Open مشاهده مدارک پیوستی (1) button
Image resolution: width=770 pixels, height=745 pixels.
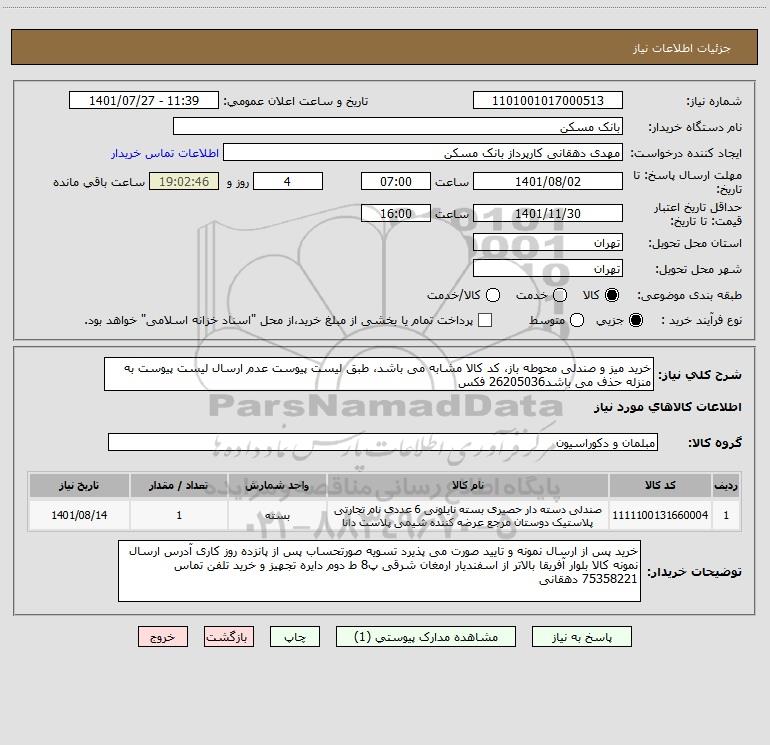426,637
